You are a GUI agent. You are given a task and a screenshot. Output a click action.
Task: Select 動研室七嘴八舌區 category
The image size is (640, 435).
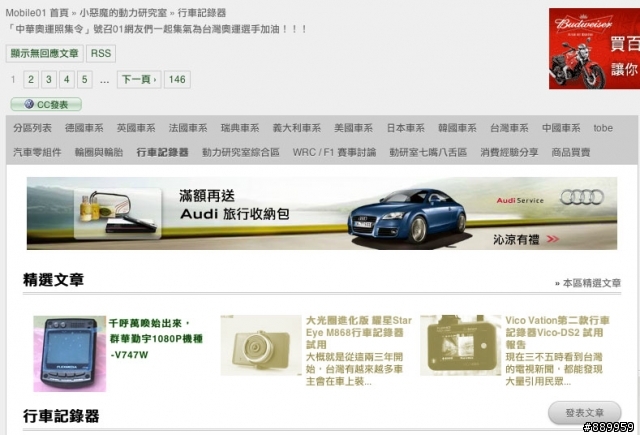click(428, 152)
